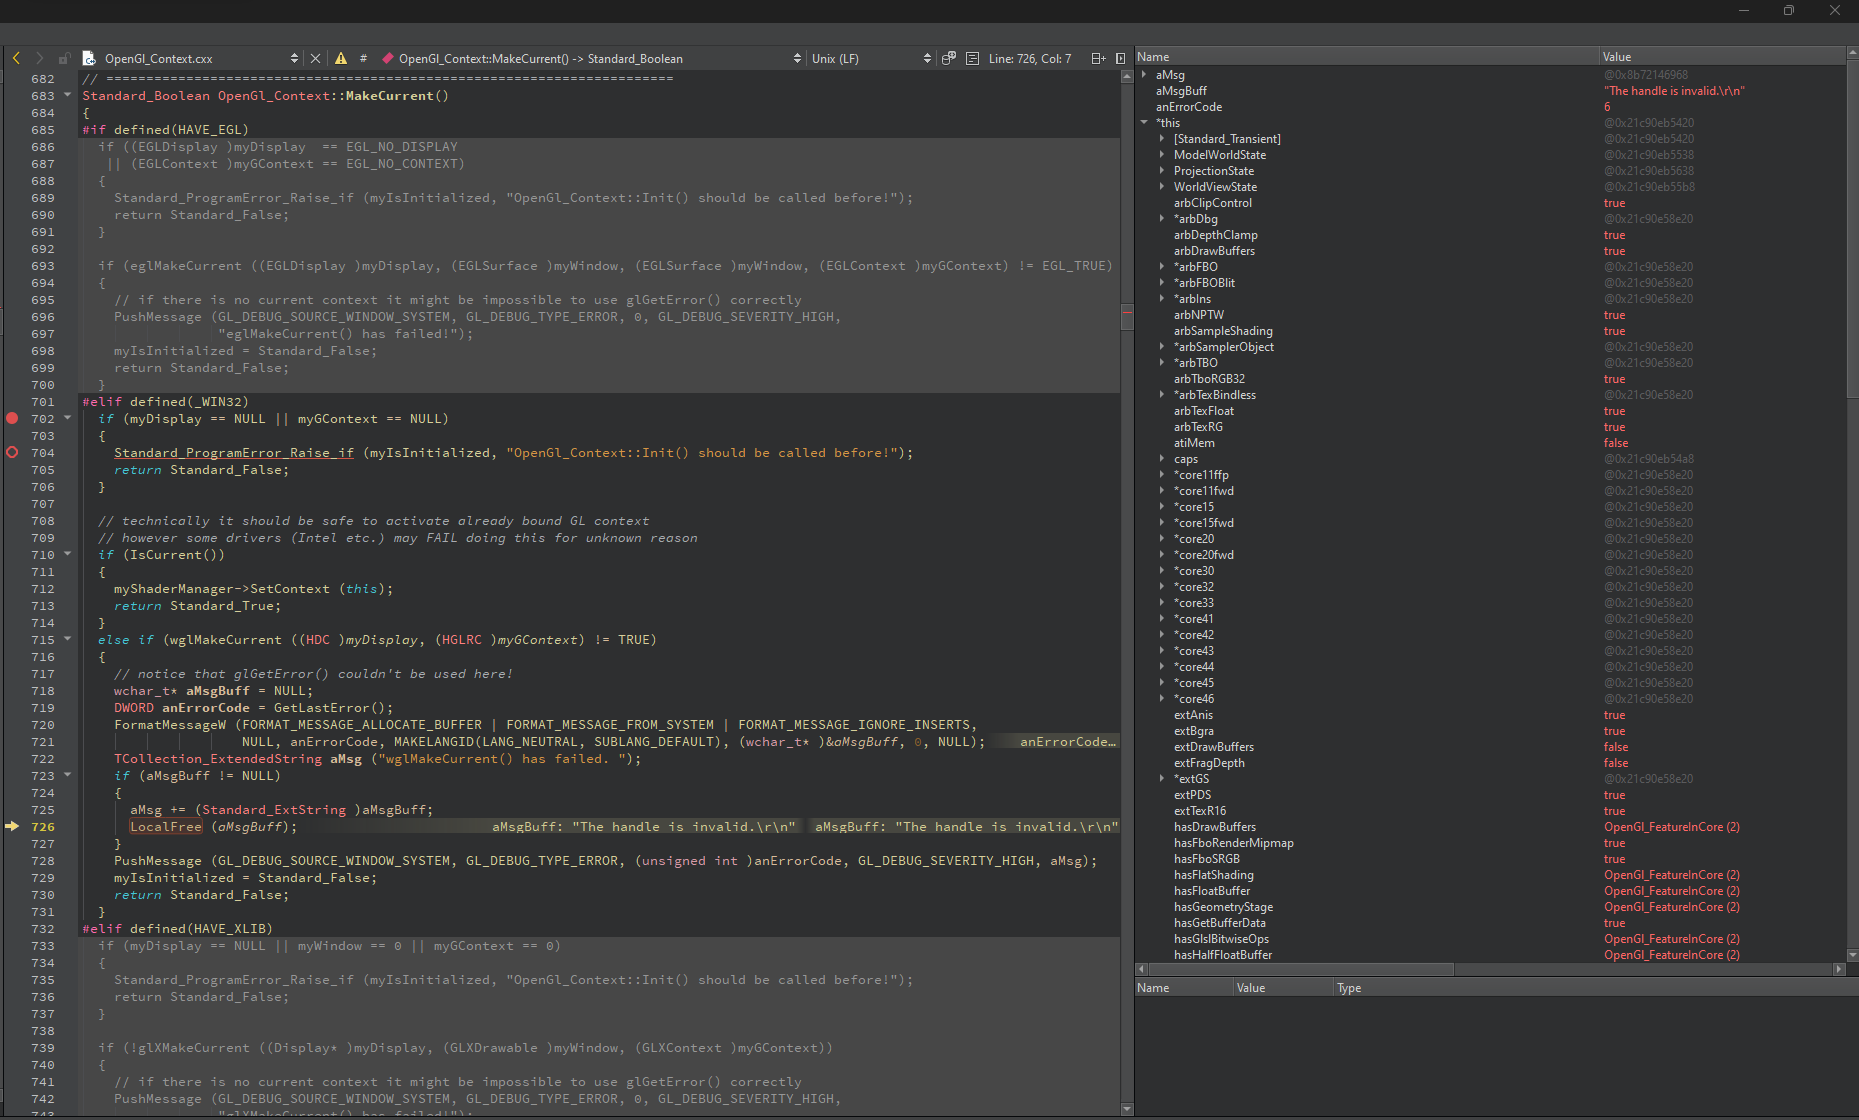Click the editor's vertical scrollbar
Image resolution: width=1859 pixels, height=1120 pixels.
(1127, 318)
